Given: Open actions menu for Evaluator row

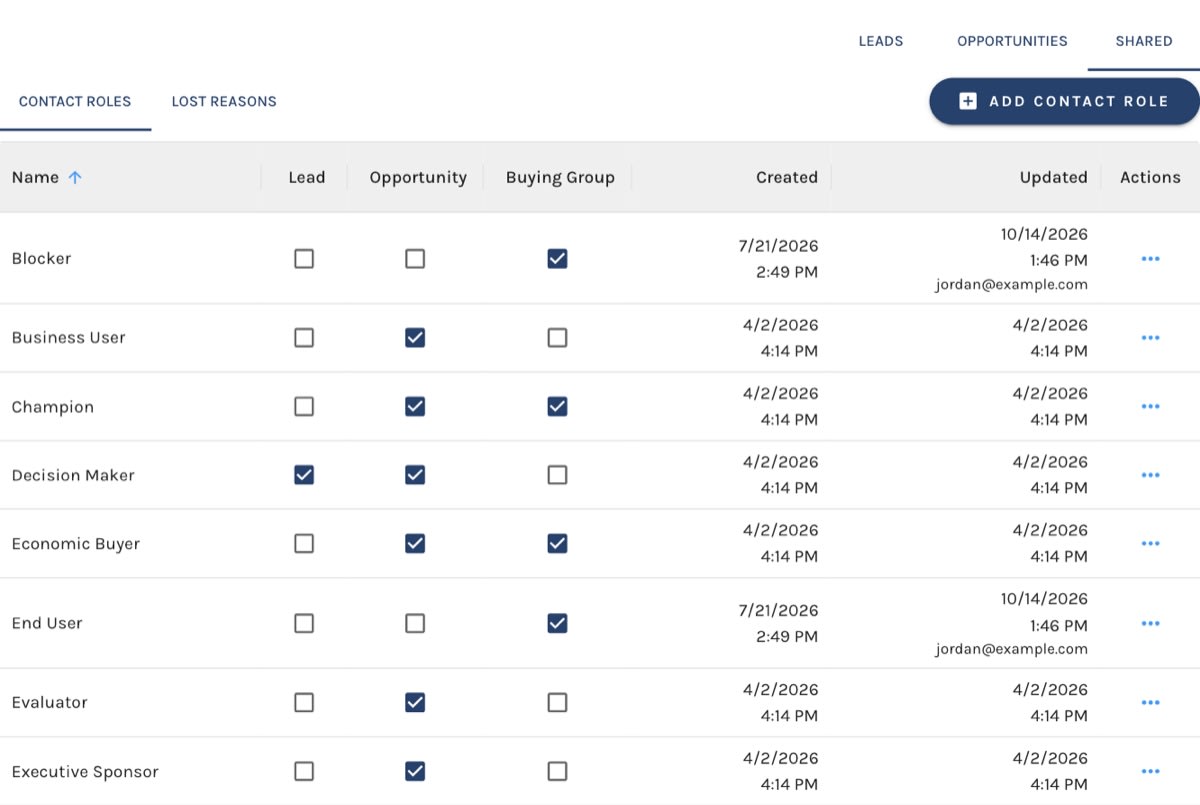Looking at the screenshot, I should tap(1150, 703).
